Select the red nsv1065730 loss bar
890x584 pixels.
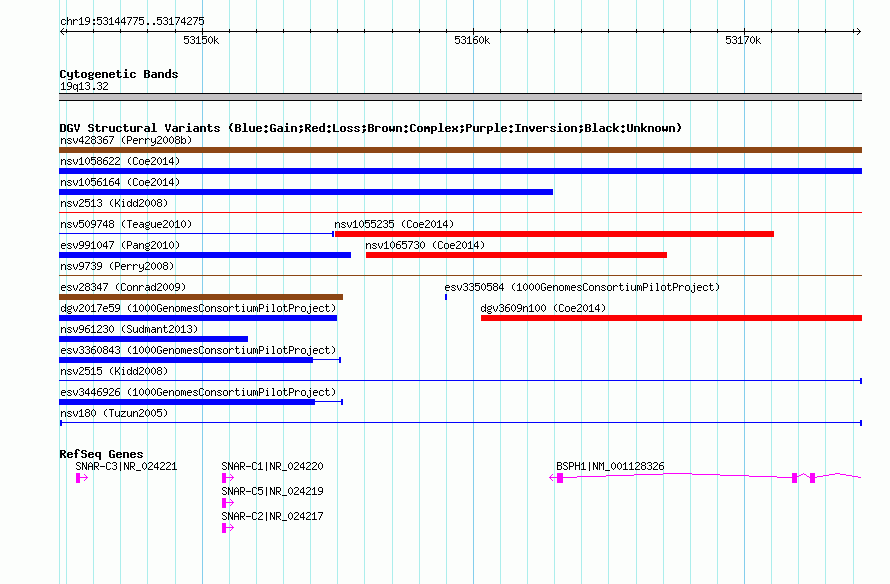click(x=517, y=255)
